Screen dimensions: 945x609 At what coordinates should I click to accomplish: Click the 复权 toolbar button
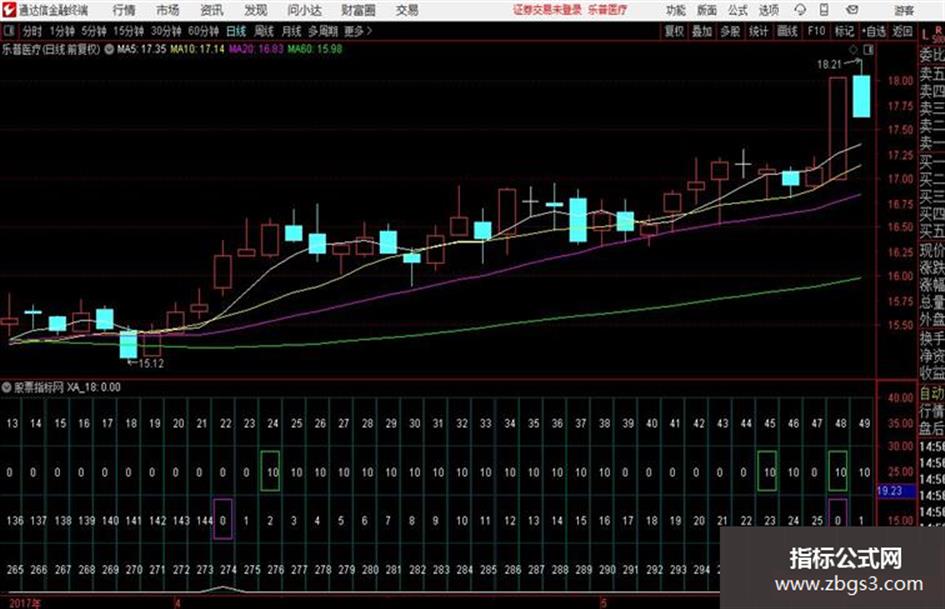[674, 31]
